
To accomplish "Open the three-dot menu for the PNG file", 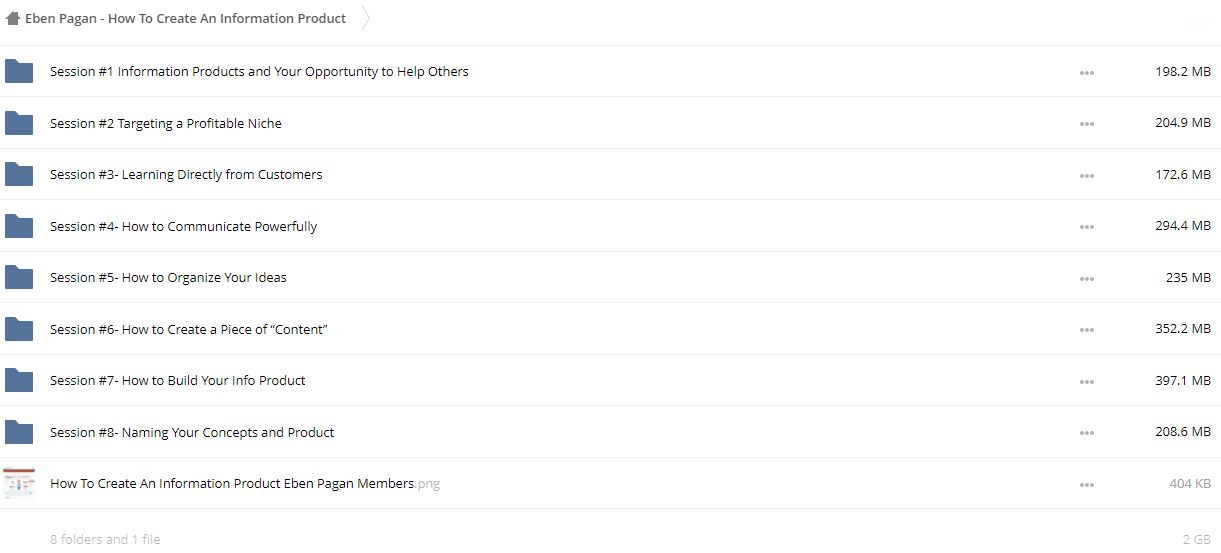I will pos(1087,485).
